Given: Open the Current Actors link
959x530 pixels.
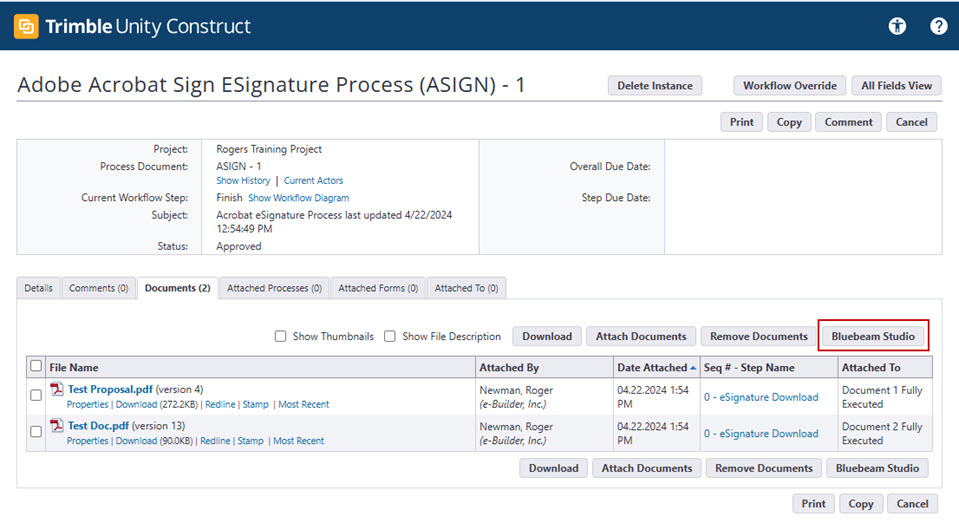Looking at the screenshot, I should click(313, 181).
